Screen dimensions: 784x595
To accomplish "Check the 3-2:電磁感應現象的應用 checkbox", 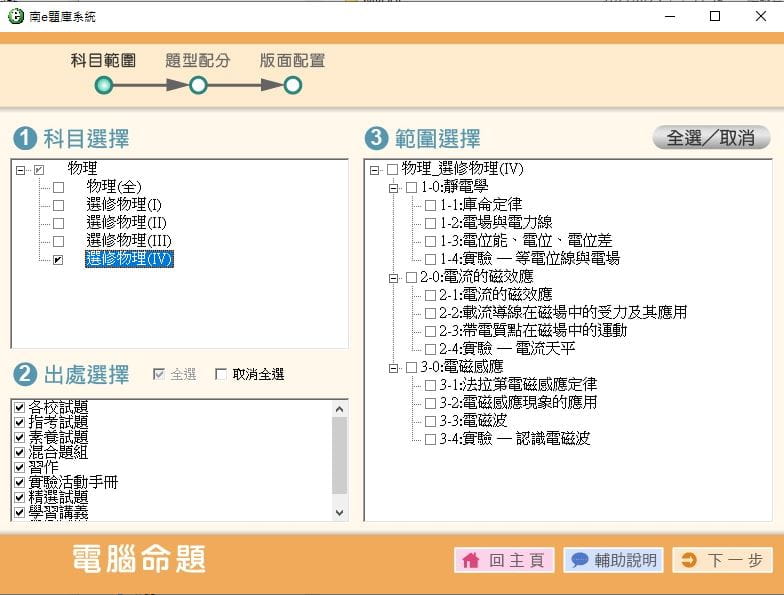I will pyautogui.click(x=430, y=404).
